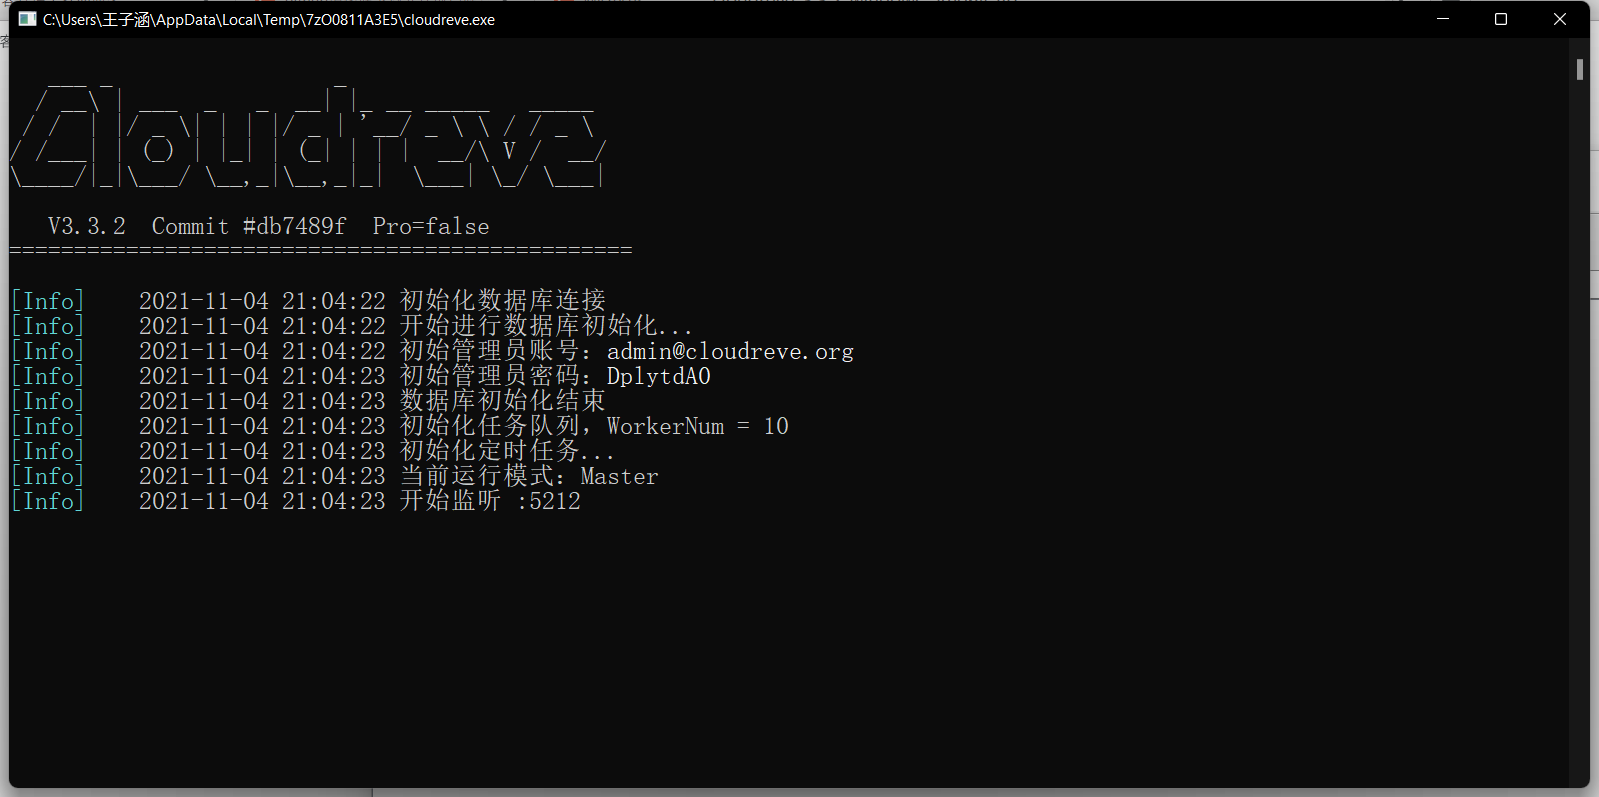
Task: Click the 'Master' run mode text
Action: [619, 476]
